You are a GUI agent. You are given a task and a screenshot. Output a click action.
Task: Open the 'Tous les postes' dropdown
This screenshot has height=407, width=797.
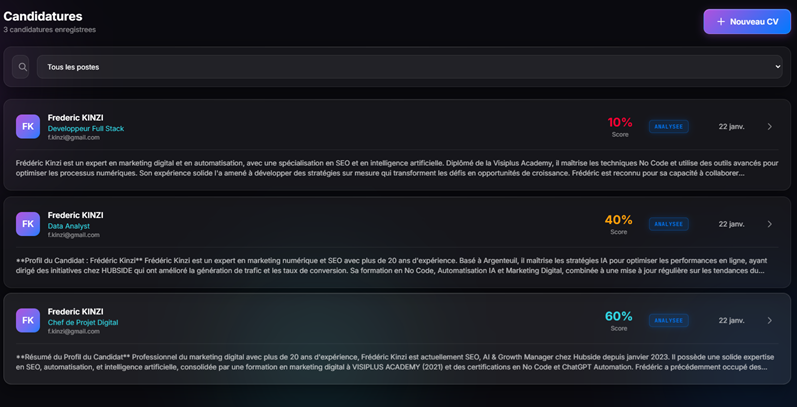pyautogui.click(x=409, y=67)
